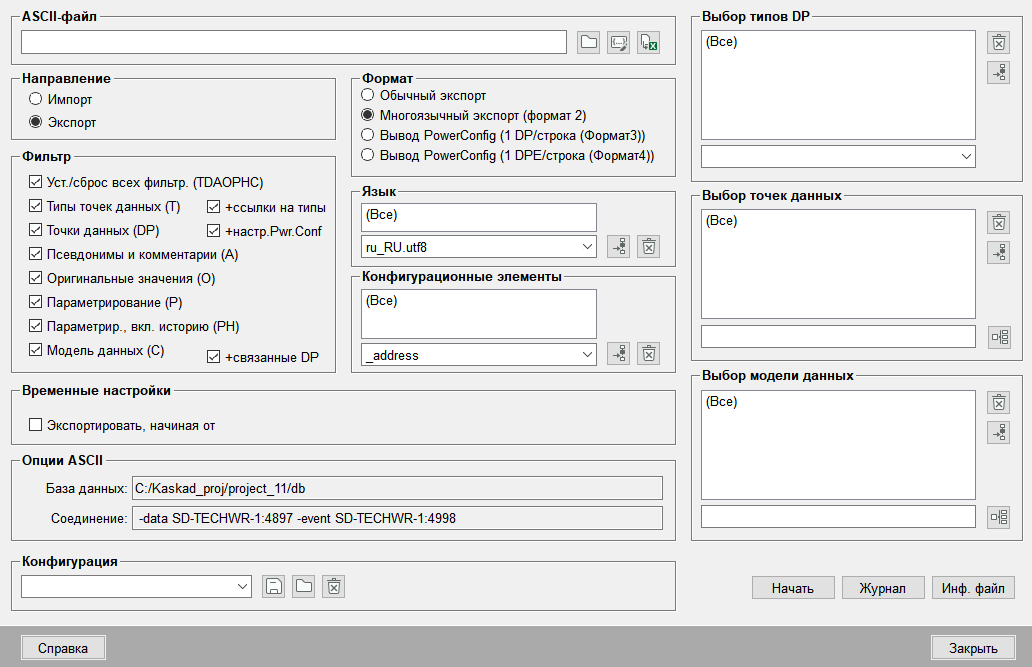Select the Импорт radio button
This screenshot has height=667, width=1032.
point(36,99)
